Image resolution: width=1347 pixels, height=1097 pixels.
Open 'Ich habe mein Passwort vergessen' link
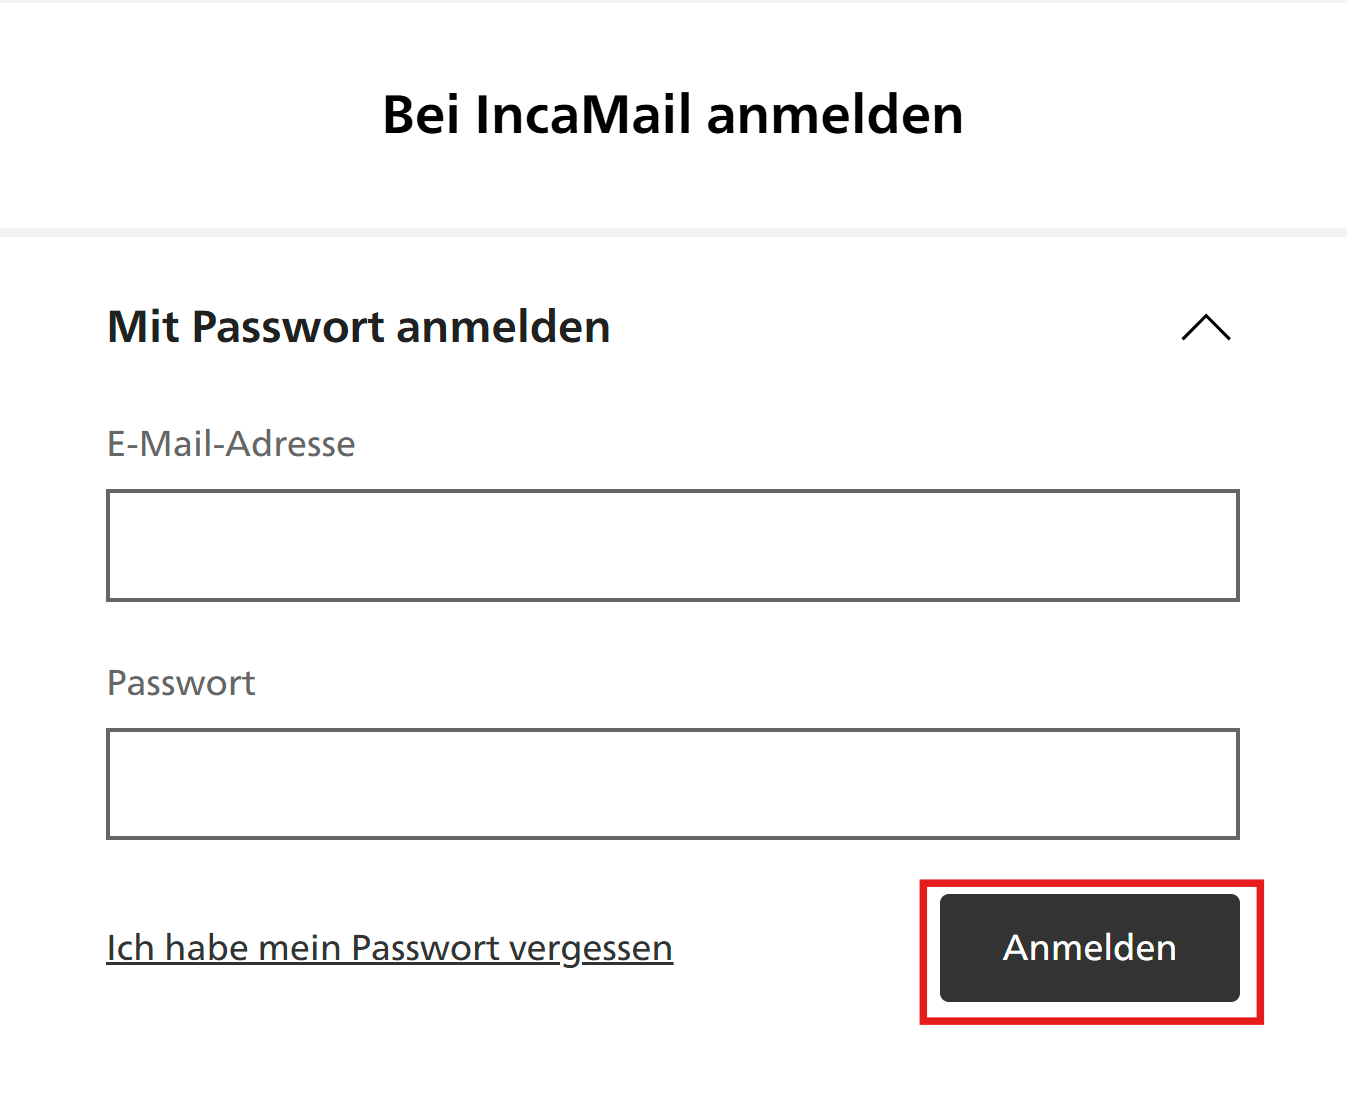[x=389, y=948]
